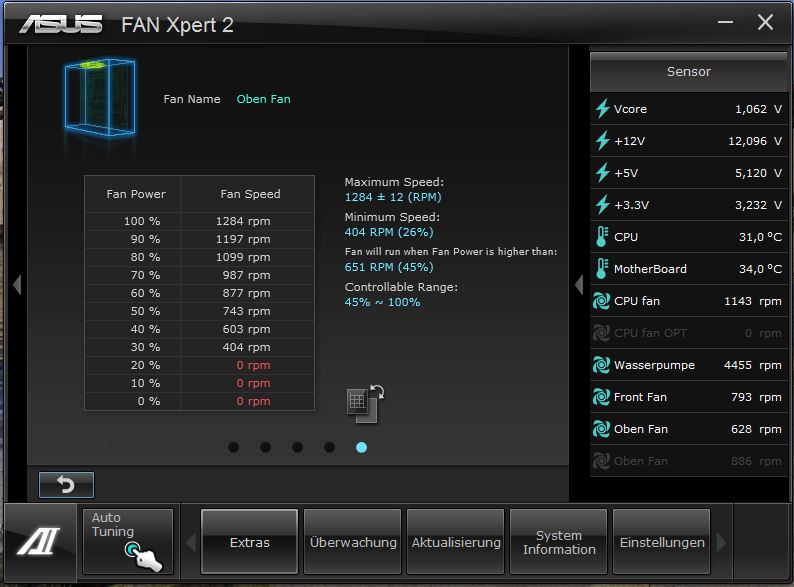Select the first fan page dot
The image size is (794, 587).
pyautogui.click(x=233, y=447)
